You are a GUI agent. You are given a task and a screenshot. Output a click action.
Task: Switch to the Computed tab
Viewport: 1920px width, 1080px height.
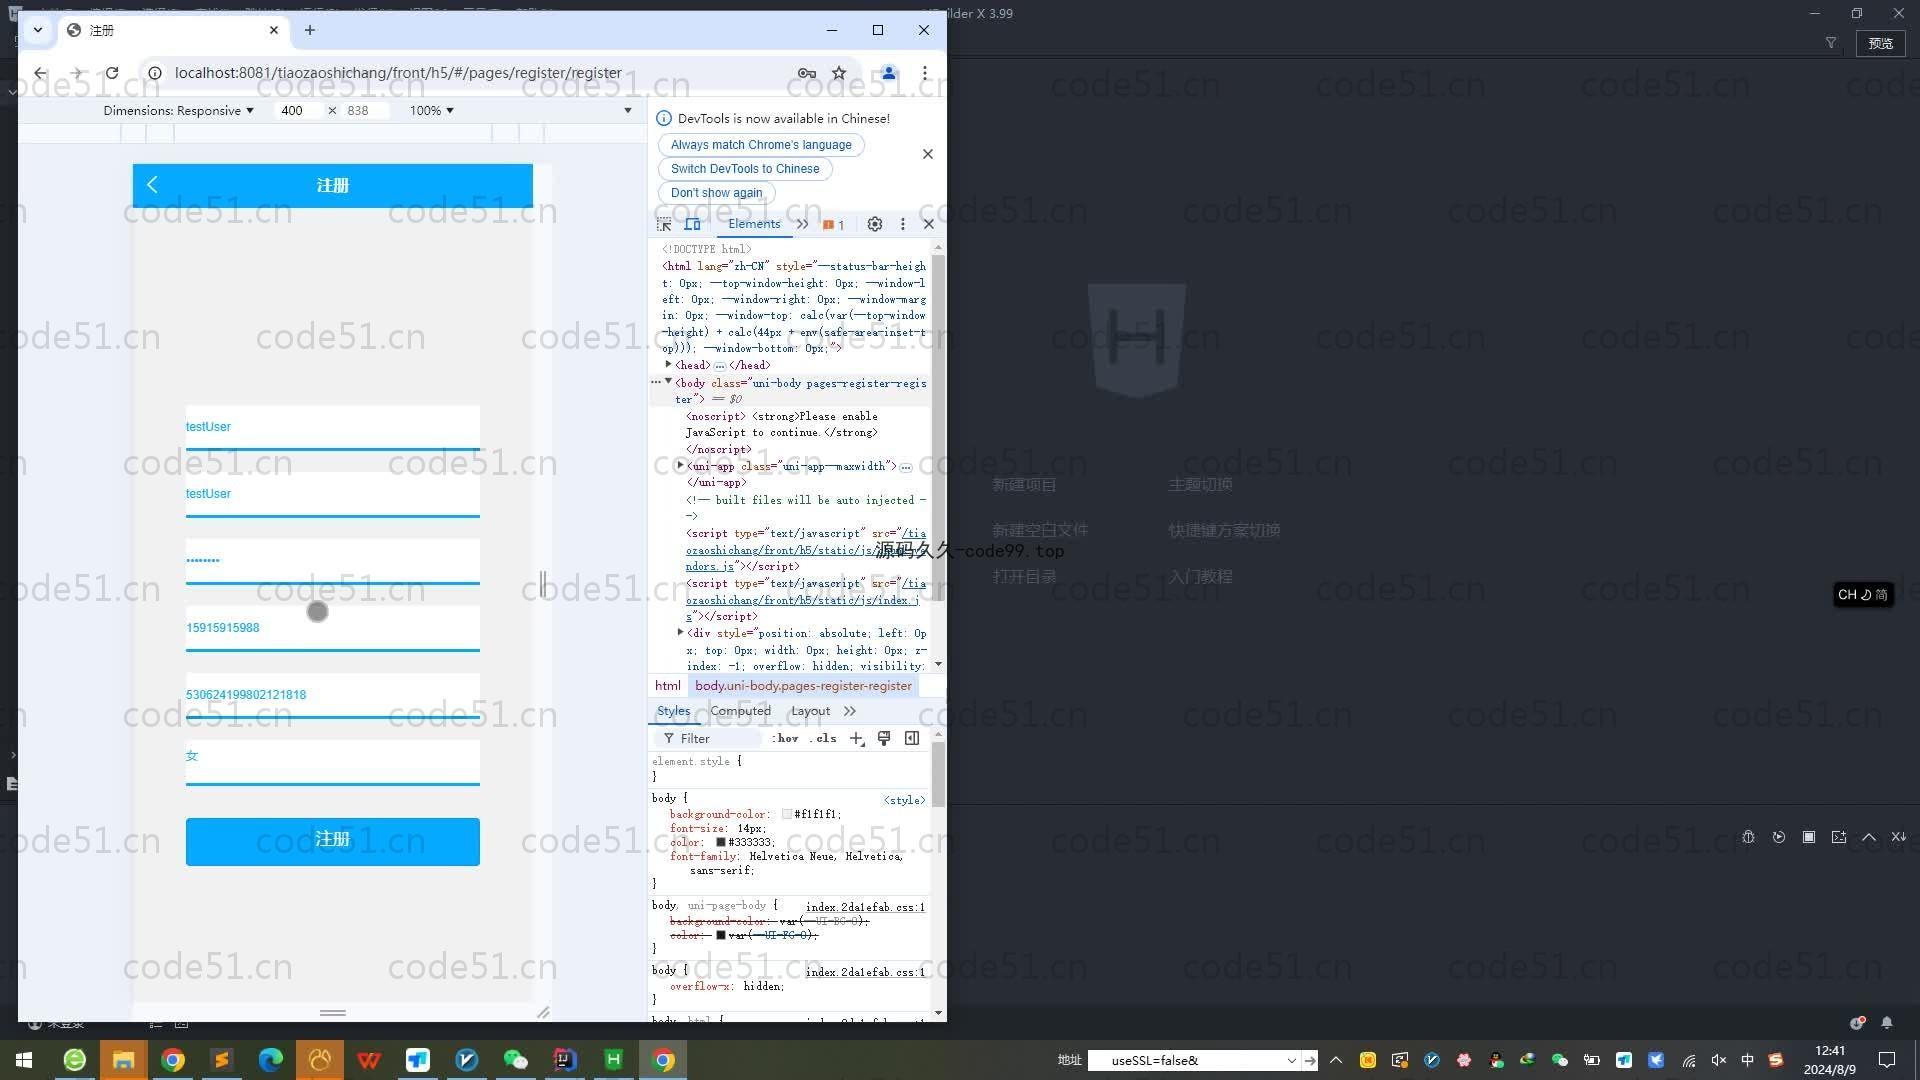click(740, 711)
